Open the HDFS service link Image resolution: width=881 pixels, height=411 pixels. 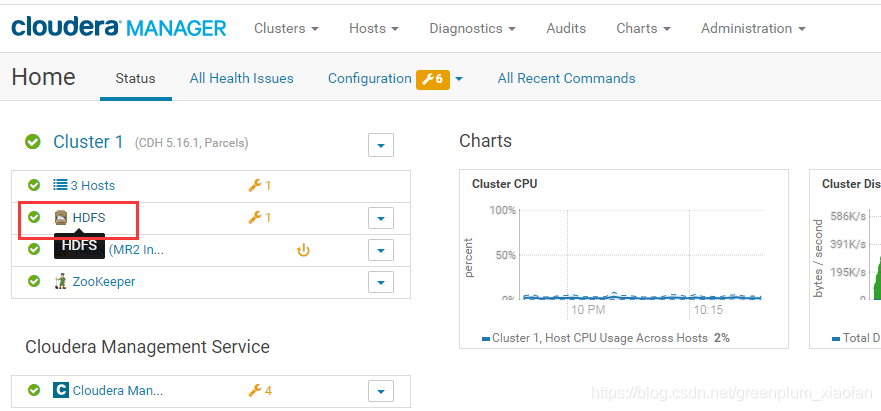[89, 217]
